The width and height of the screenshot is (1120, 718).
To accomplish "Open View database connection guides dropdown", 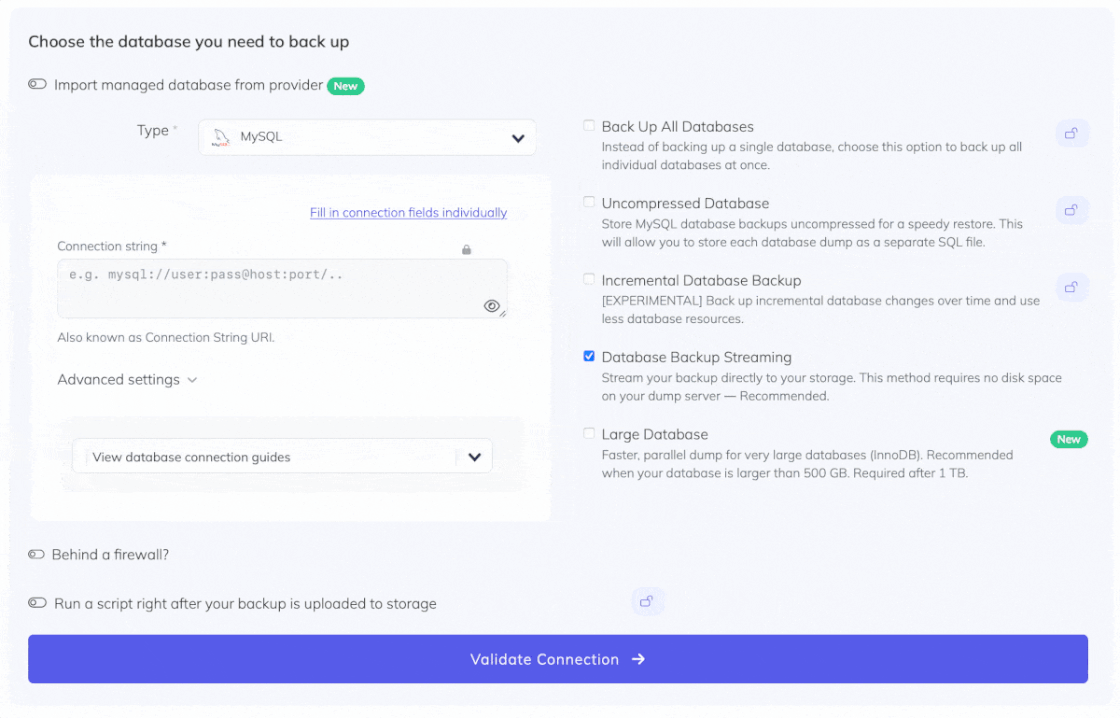I will click(x=282, y=457).
